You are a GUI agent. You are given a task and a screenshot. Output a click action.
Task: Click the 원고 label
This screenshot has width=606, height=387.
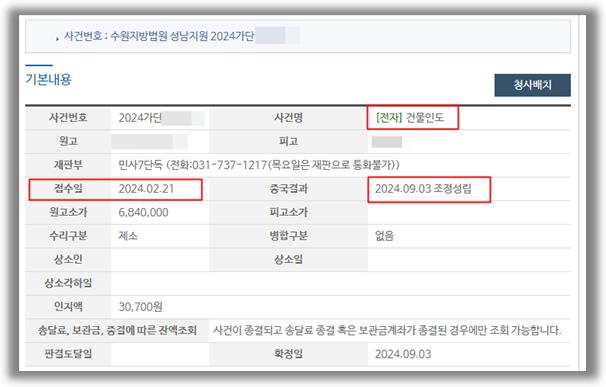pyautogui.click(x=68, y=141)
